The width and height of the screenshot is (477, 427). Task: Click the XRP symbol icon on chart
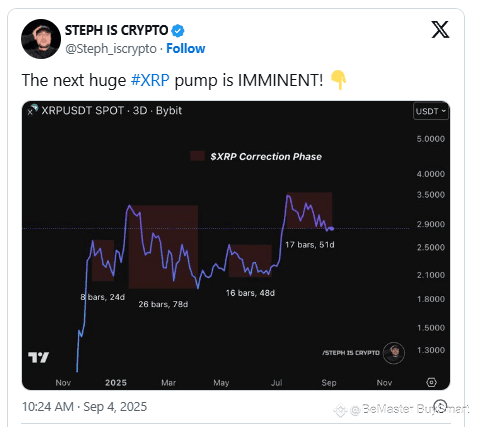33,110
